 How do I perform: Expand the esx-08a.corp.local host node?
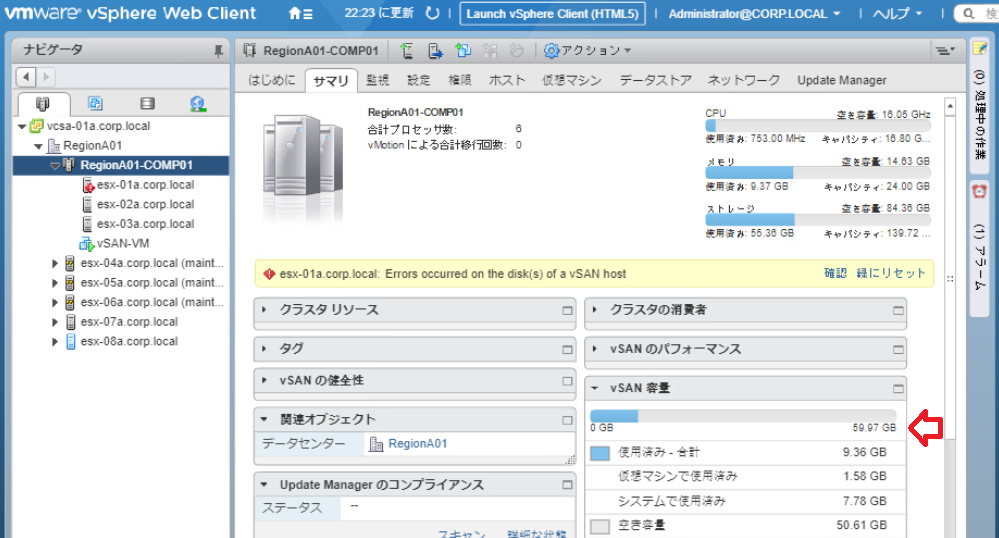55,342
